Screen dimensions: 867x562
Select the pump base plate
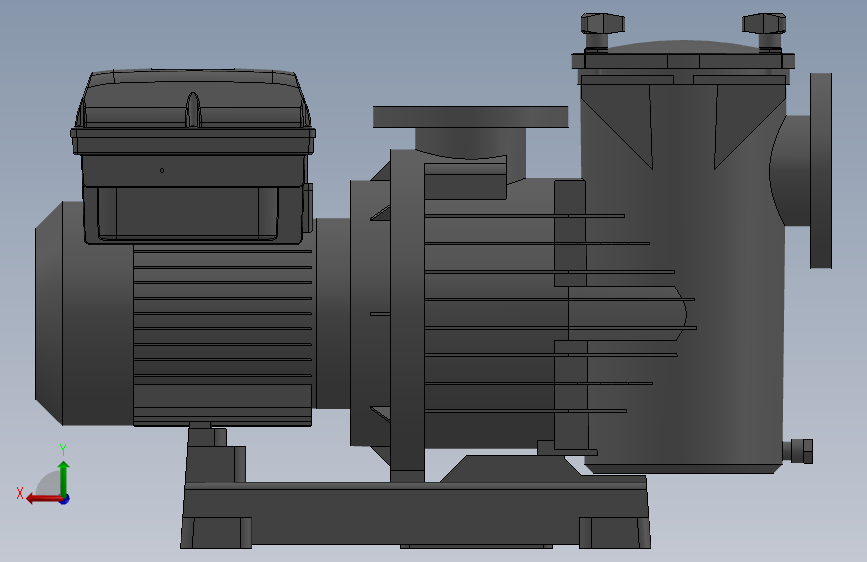pyautogui.click(x=415, y=513)
